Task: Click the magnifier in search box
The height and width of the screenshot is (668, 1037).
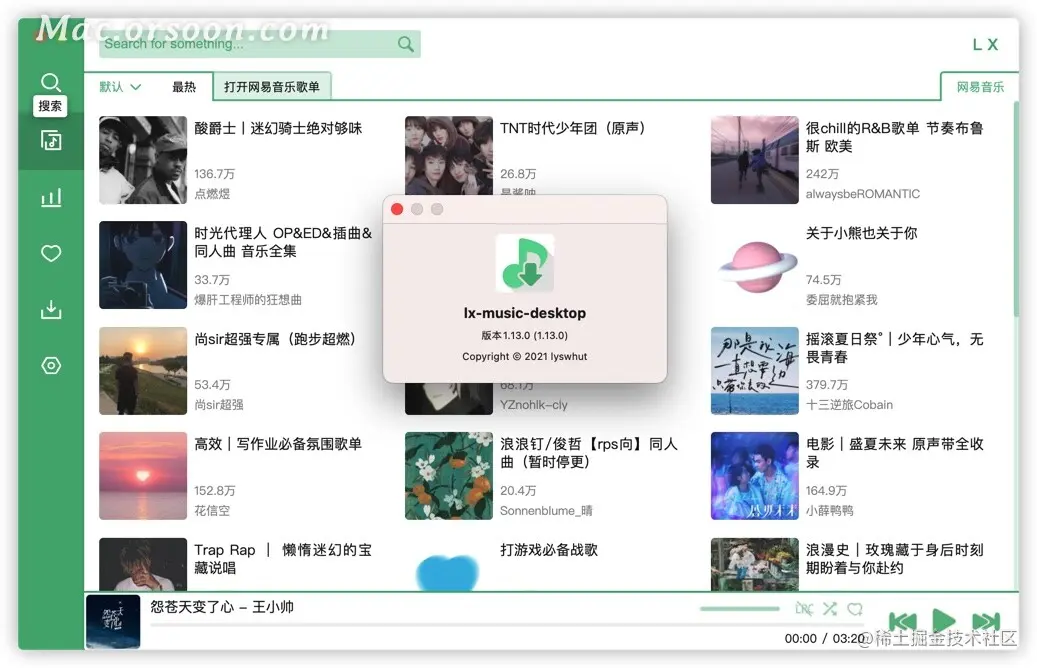Action: pos(405,44)
